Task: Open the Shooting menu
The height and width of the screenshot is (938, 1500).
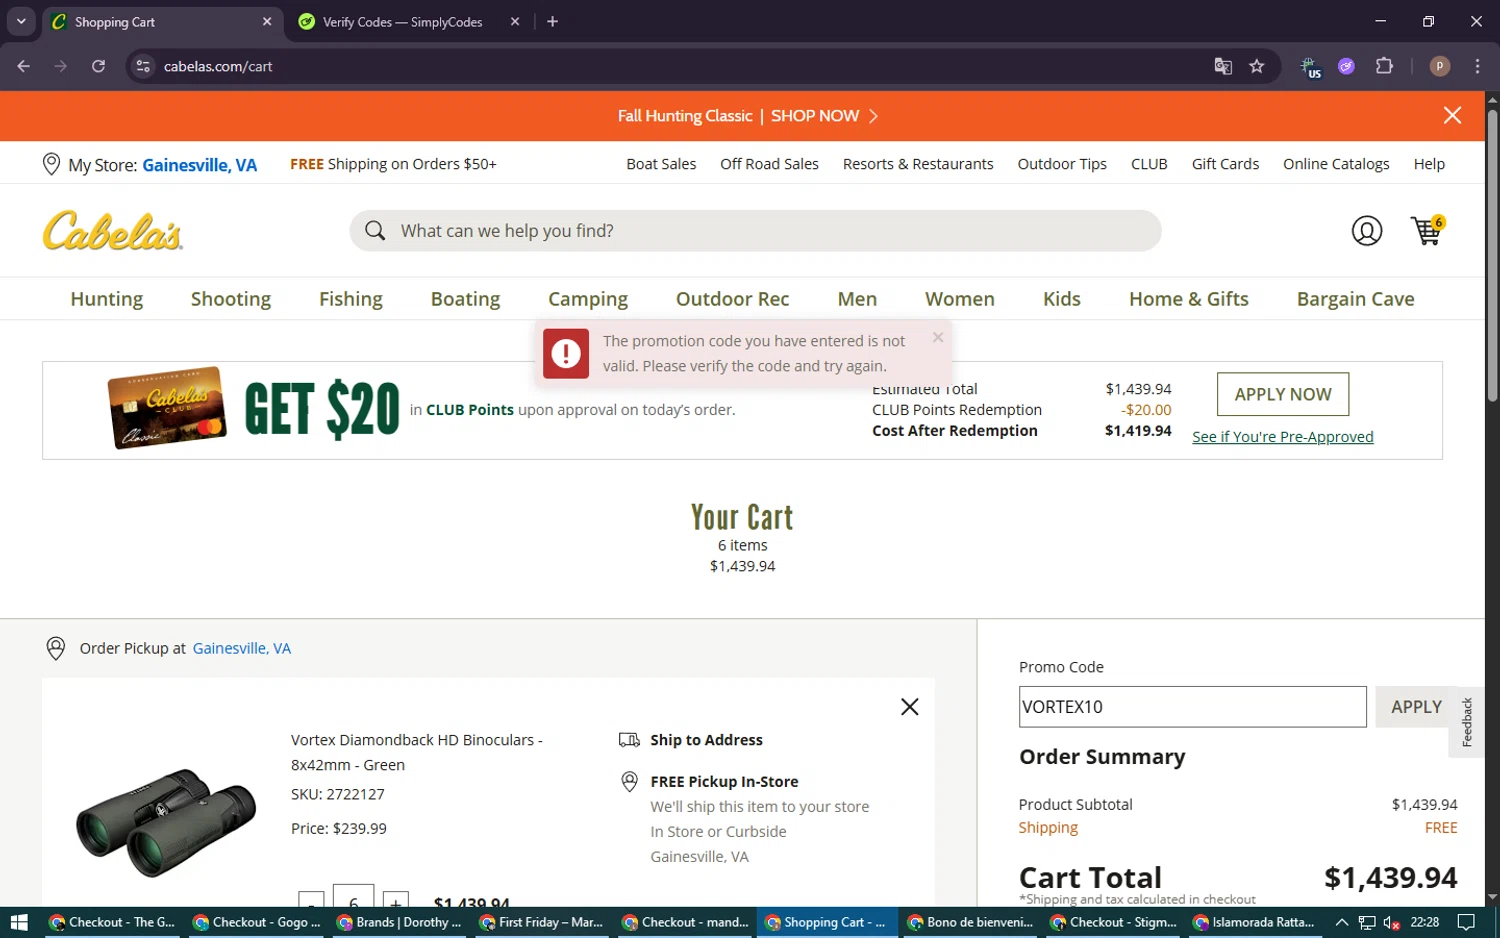Action: (231, 299)
